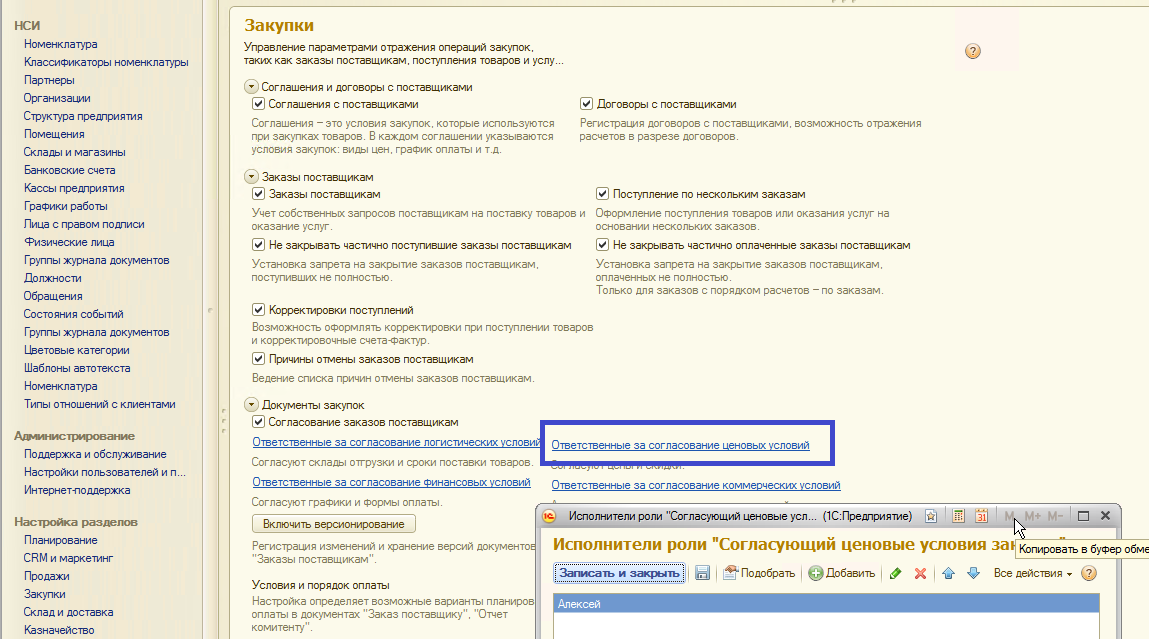The width and height of the screenshot is (1149, 639).
Task: Toggle 'Поступление по нескольким заказам' checkbox
Action: tap(603, 194)
